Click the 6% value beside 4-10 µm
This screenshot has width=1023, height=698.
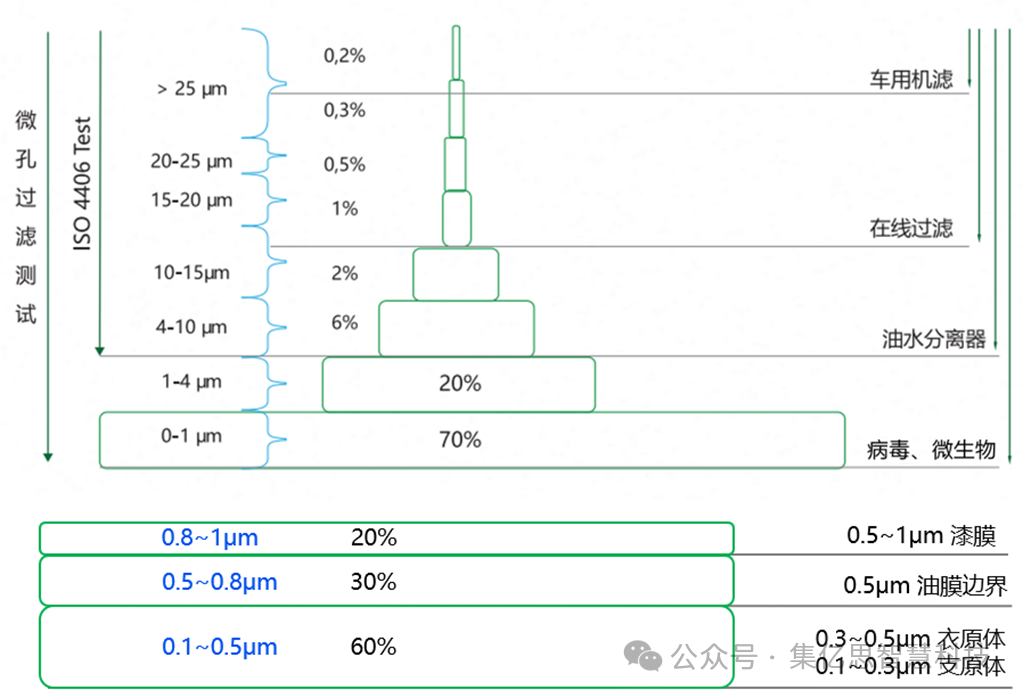pyautogui.click(x=344, y=322)
